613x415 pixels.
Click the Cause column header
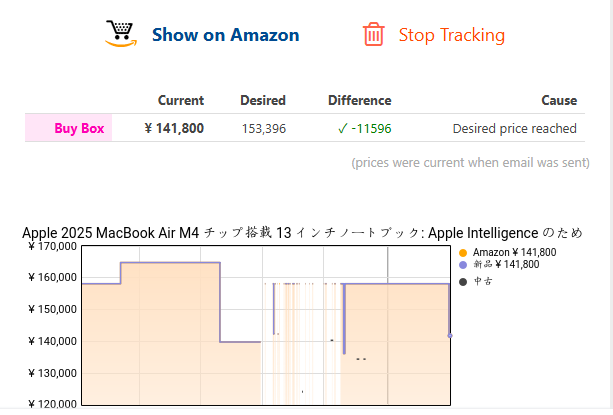(x=559, y=100)
